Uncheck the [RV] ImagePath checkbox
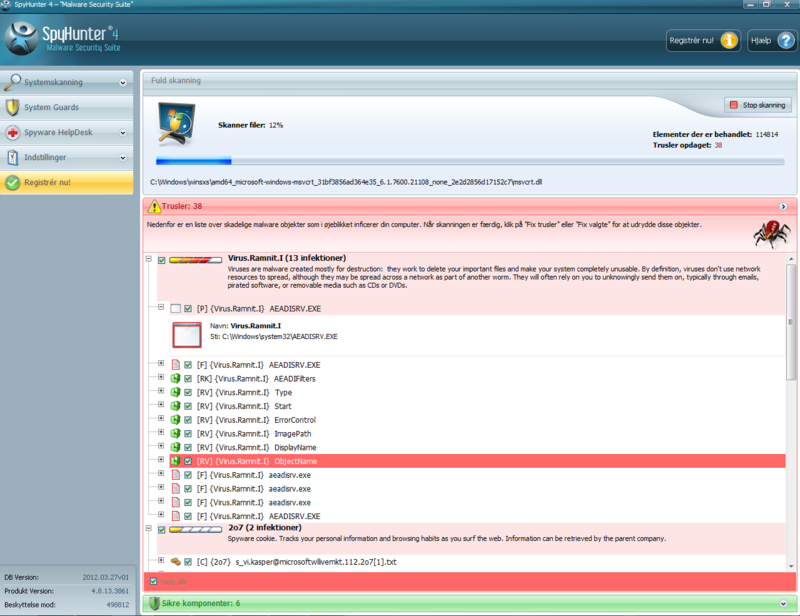800x616 pixels. (188, 434)
